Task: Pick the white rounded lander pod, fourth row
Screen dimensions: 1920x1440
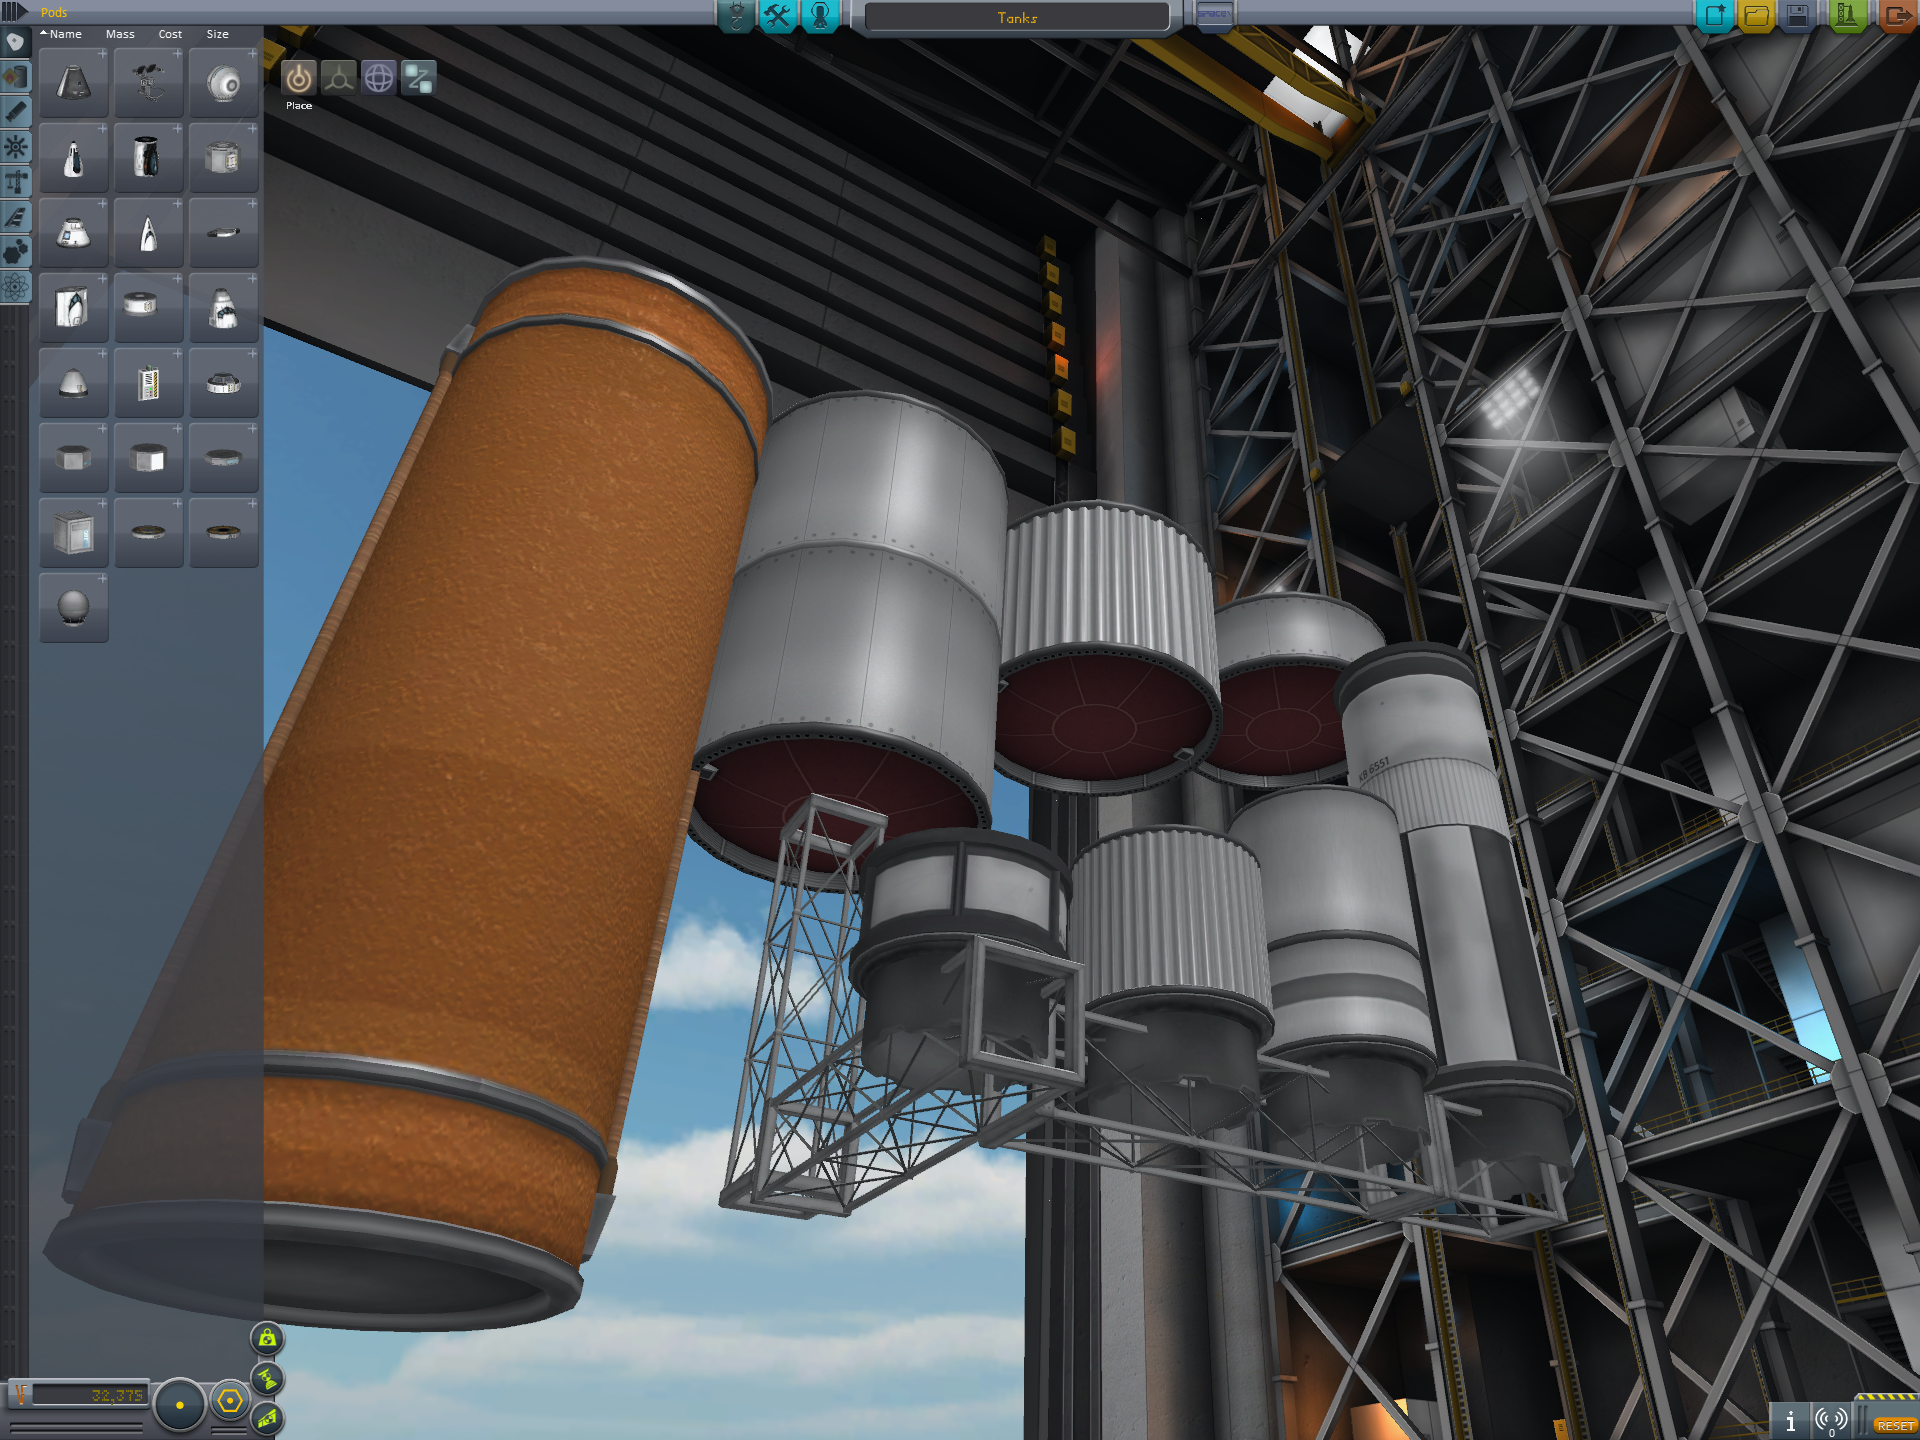Action: pos(224,308)
